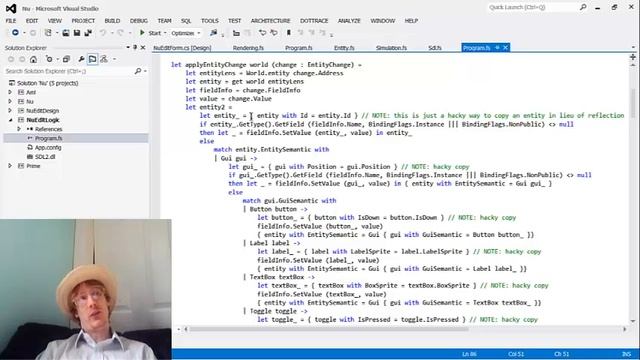This screenshot has width=640, height=360.
Task: Collapse the NuEditLogic project node
Action: (10, 120)
